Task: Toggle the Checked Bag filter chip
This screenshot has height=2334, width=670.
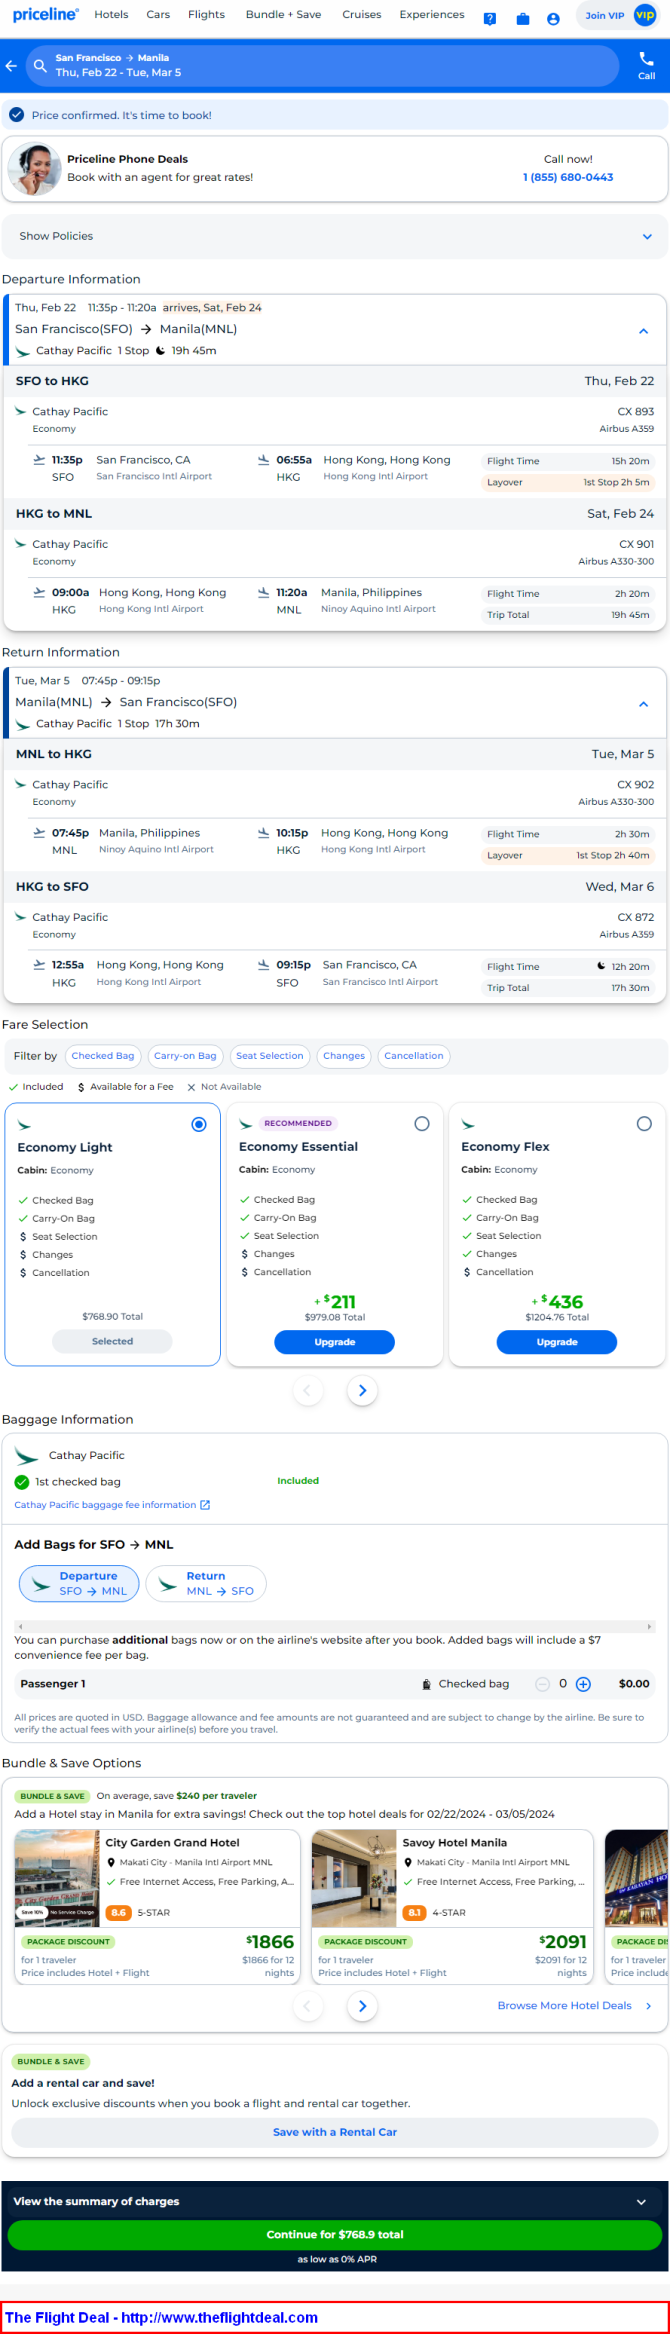Action: [102, 1056]
